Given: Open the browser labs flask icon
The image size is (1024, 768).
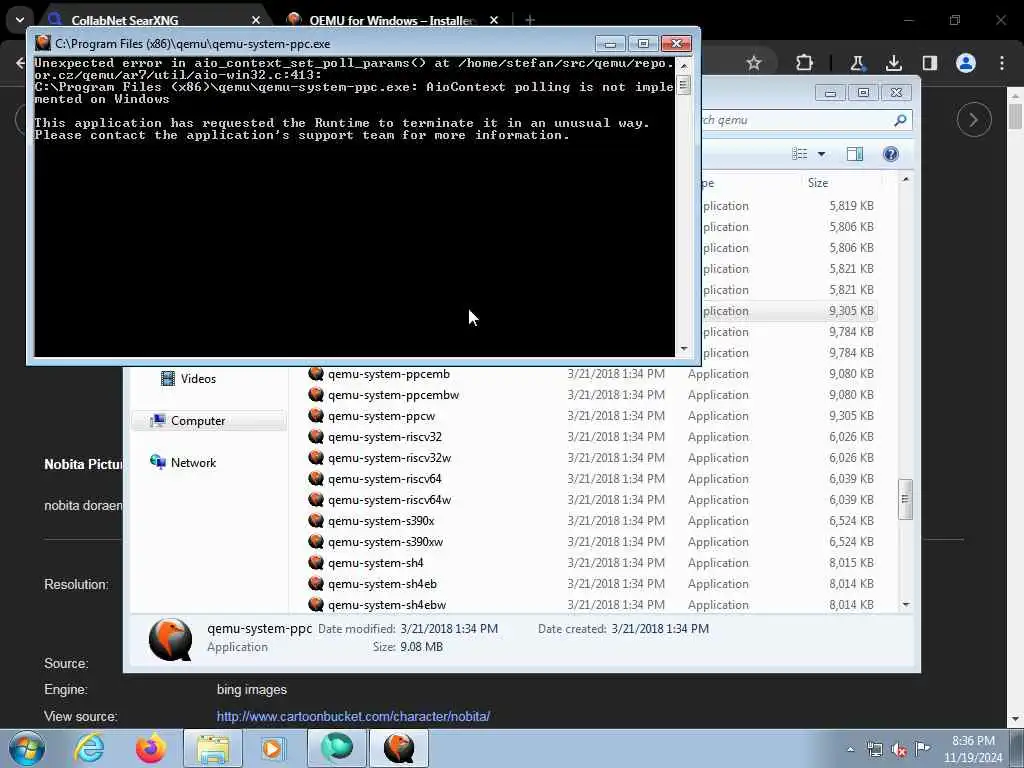Looking at the screenshot, I should (x=857, y=63).
